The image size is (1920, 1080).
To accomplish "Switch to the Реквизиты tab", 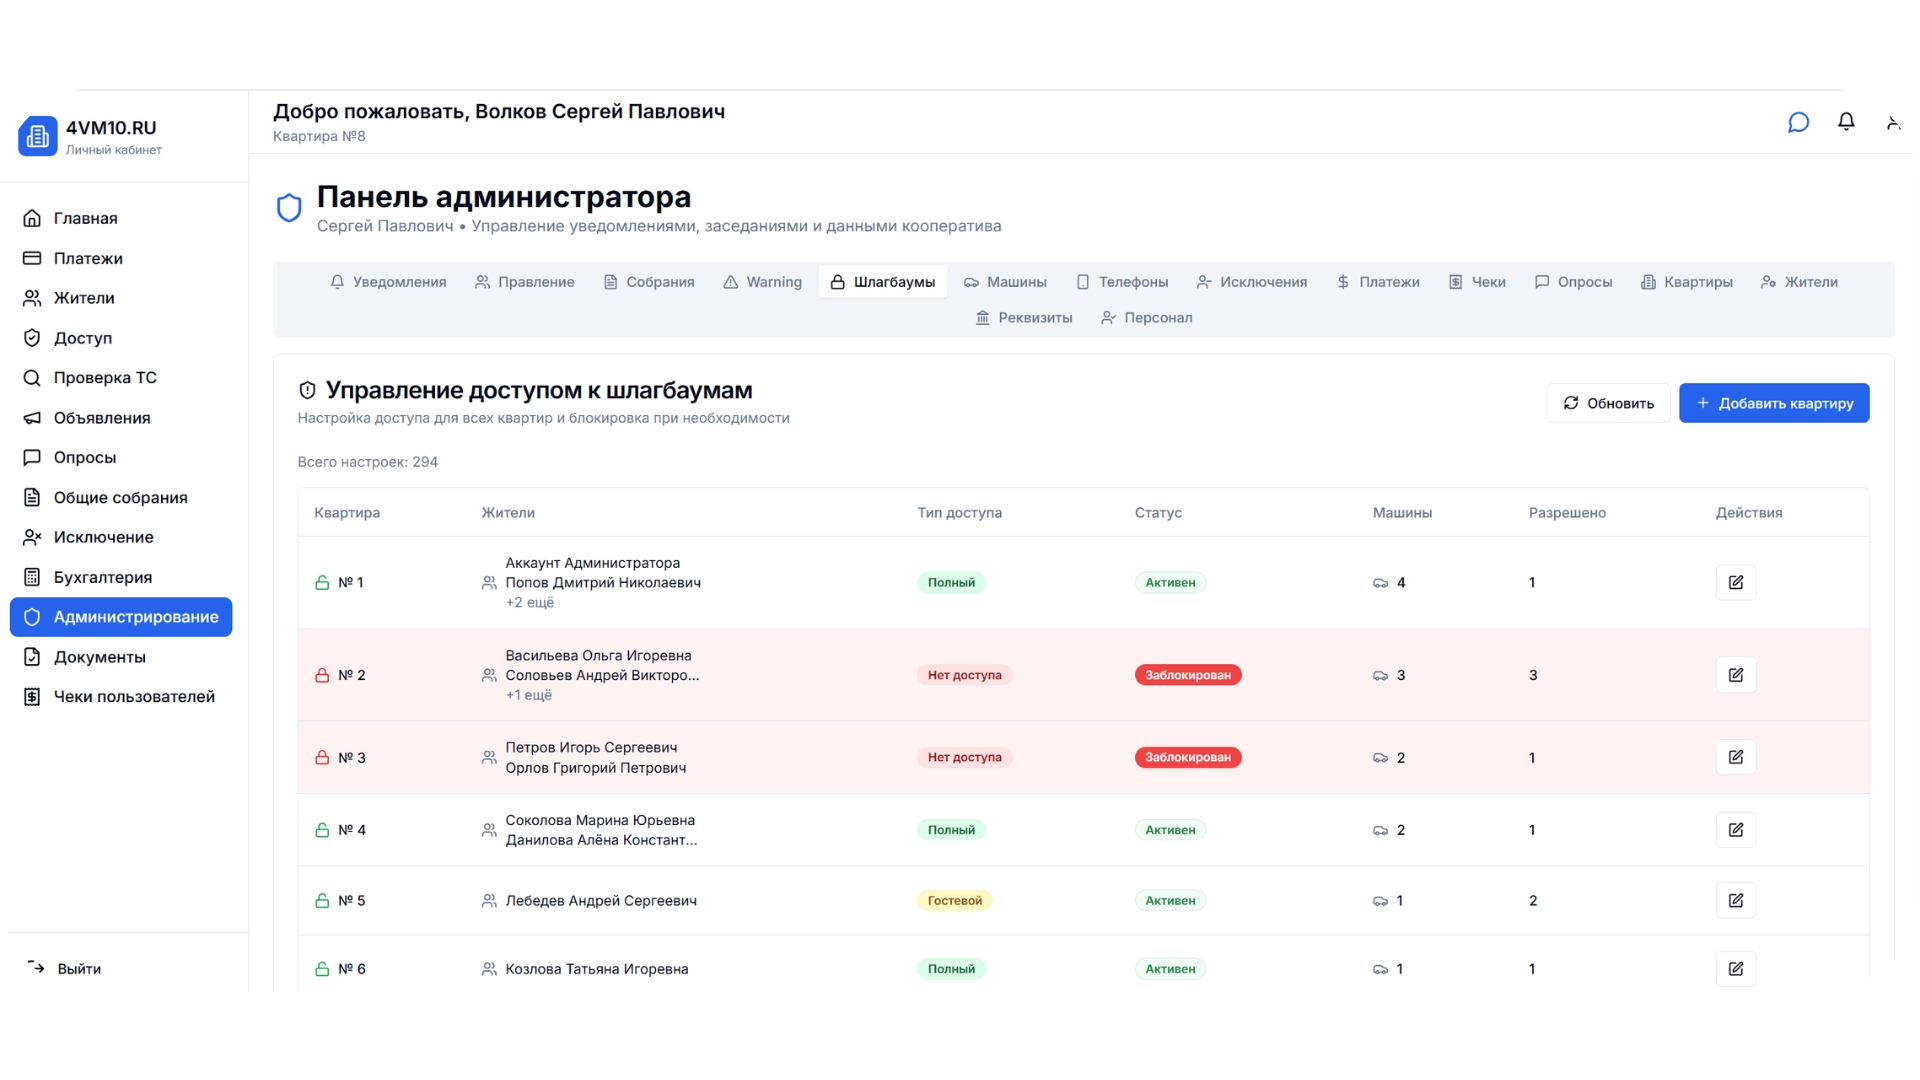I will point(1024,317).
